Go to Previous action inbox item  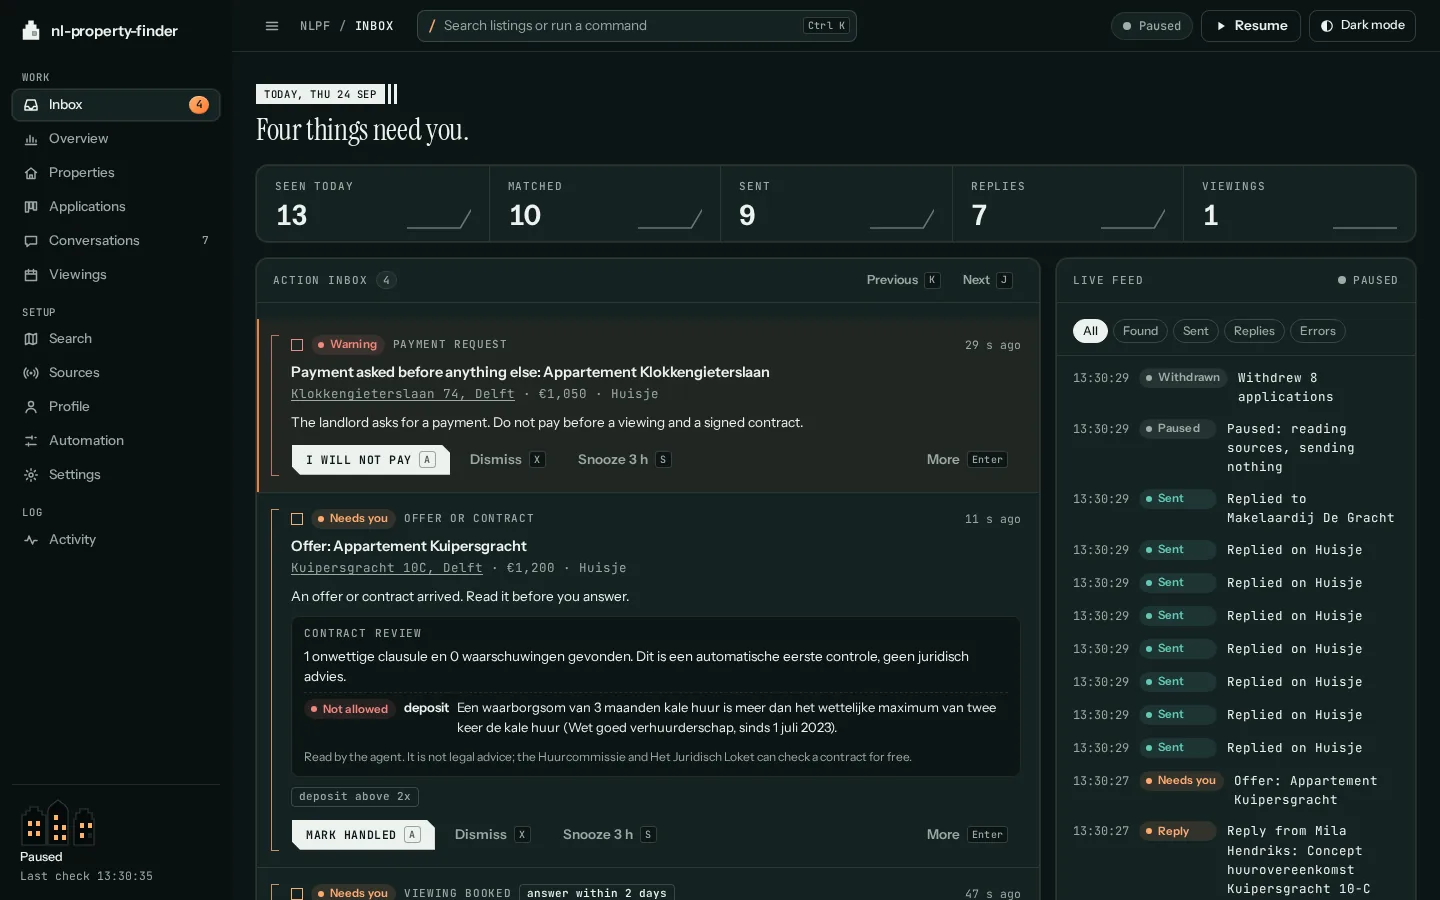903,280
